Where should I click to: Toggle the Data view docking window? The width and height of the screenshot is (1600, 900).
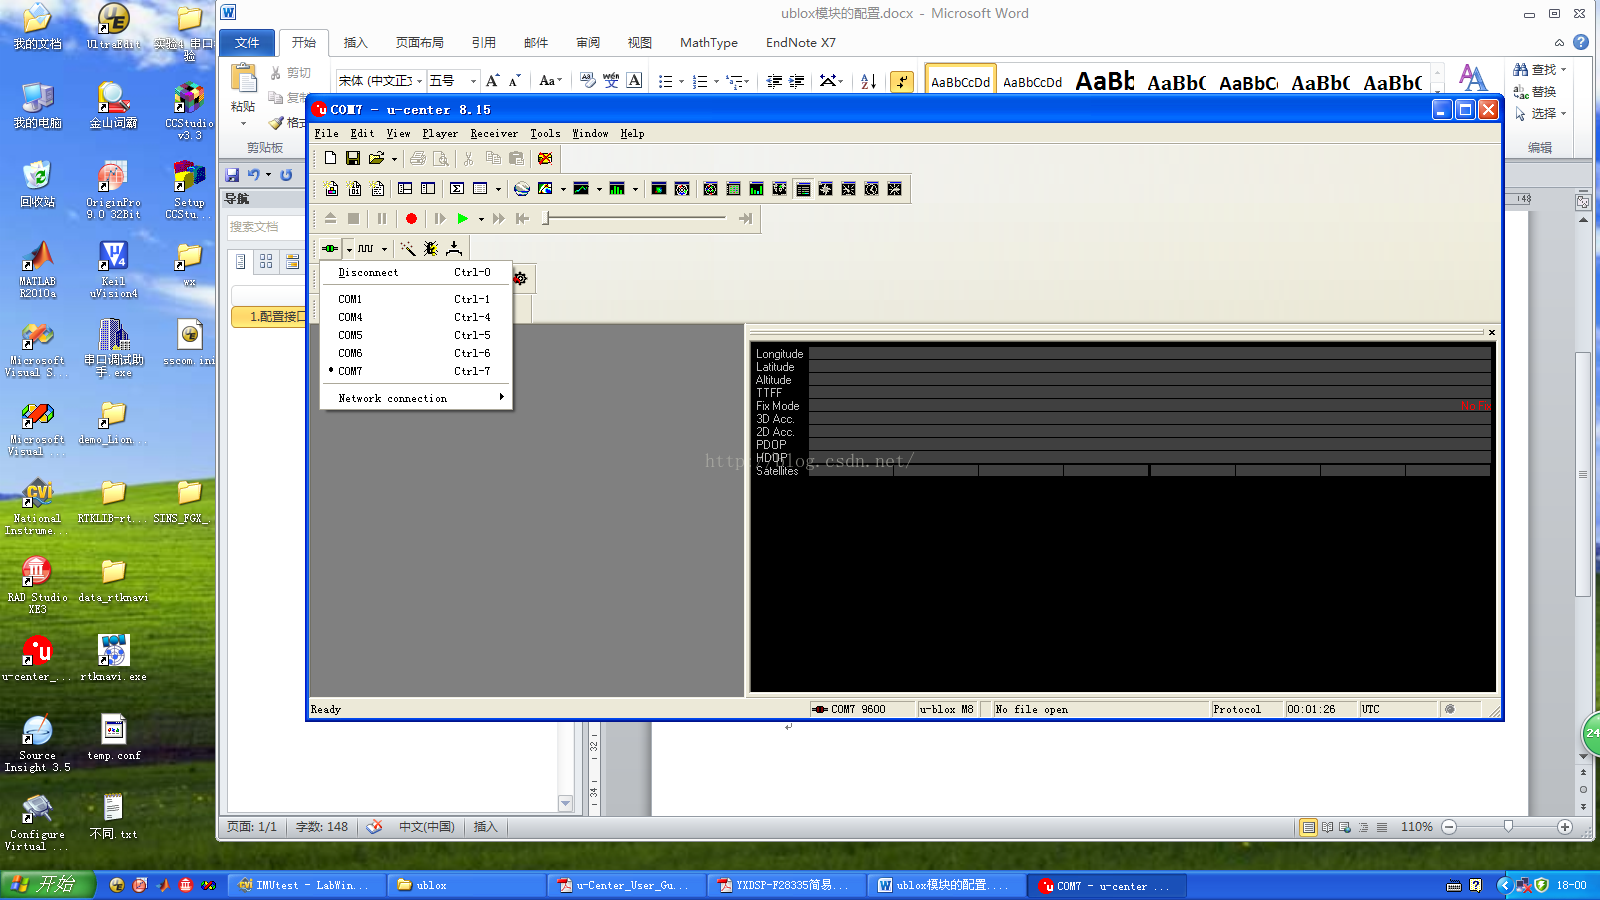coord(803,188)
